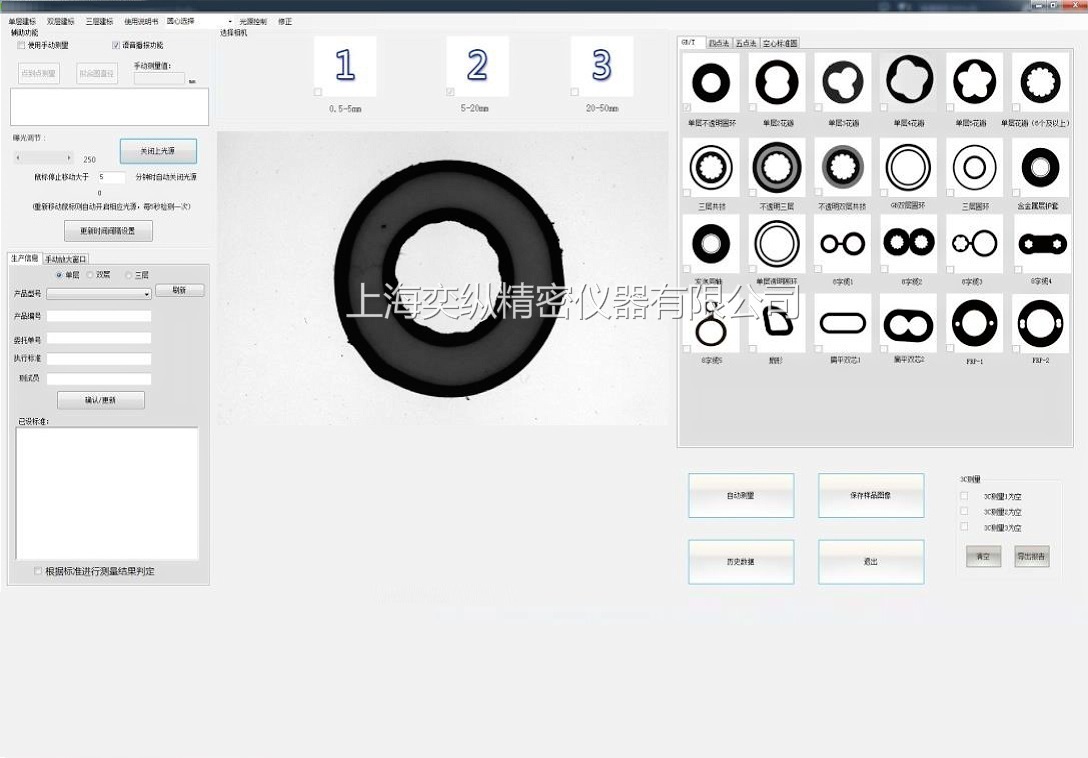Toggle the 语音播报功能 checkbox
Image resolution: width=1088 pixels, height=758 pixels.
point(116,45)
